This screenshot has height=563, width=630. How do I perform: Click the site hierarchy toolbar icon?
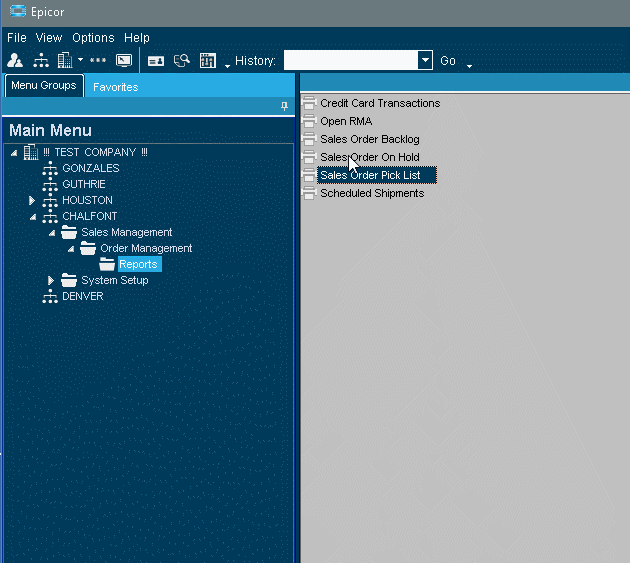(41, 61)
